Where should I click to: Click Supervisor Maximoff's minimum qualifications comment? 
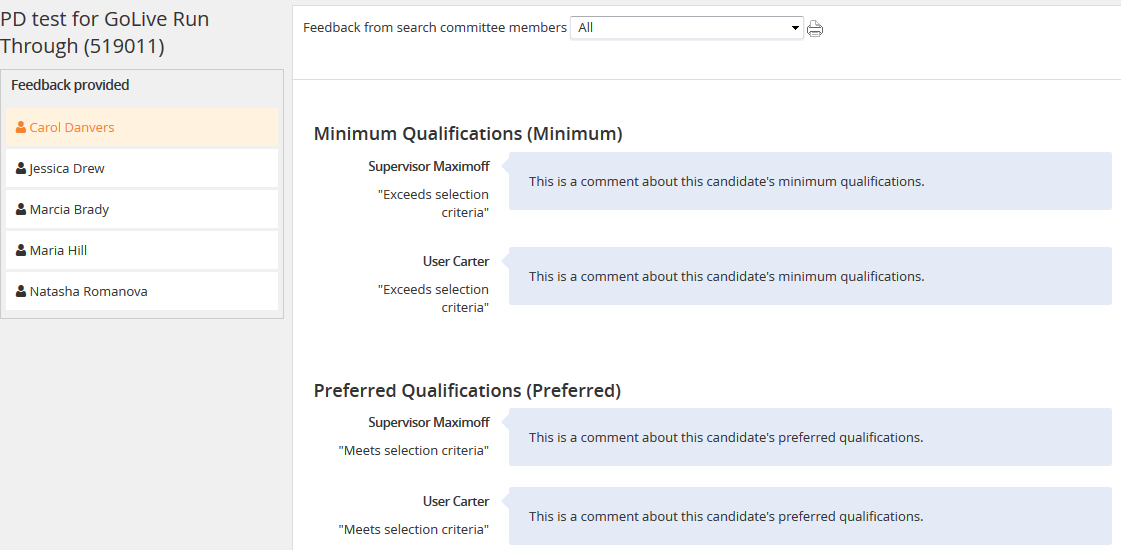click(x=810, y=181)
